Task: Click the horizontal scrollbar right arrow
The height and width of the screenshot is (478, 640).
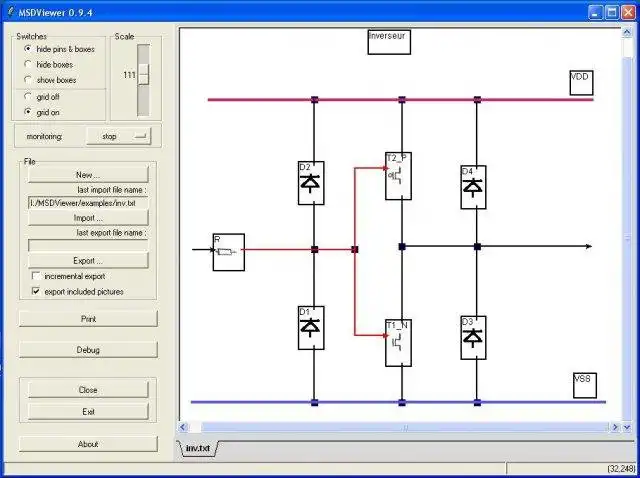Action: [x=615, y=427]
